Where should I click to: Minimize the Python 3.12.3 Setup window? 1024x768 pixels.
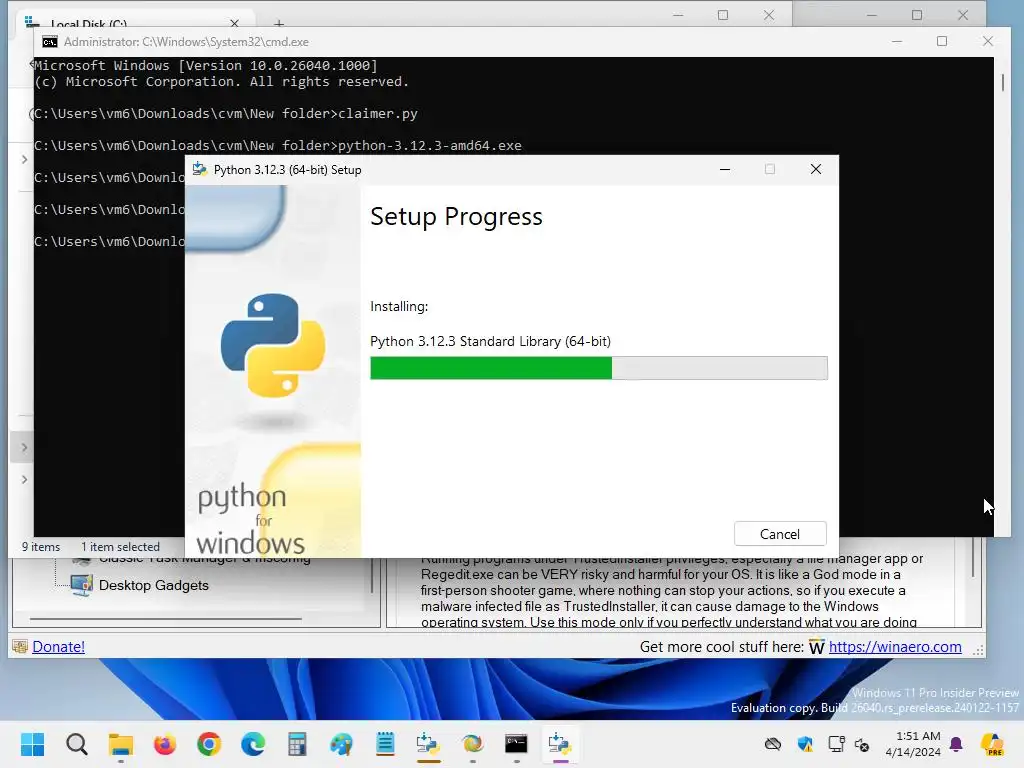(x=725, y=169)
